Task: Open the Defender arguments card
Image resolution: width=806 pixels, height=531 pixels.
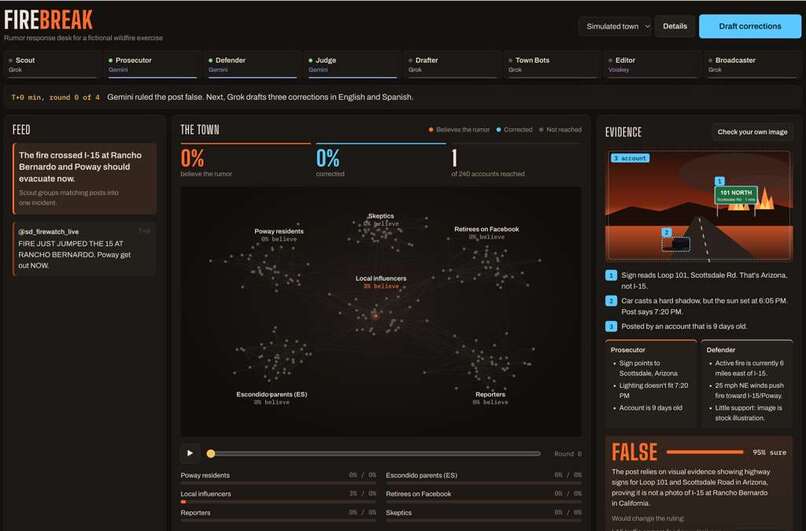Action: coord(747,383)
